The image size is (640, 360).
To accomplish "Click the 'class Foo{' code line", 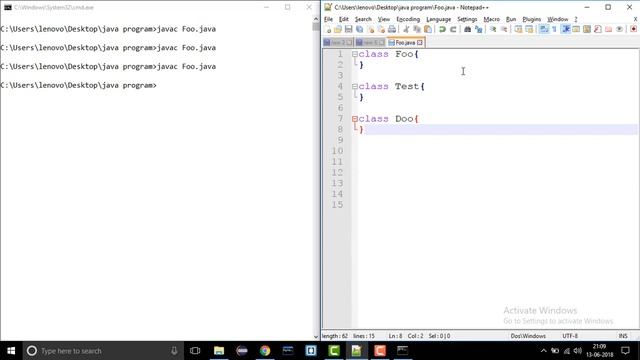I will [389, 54].
